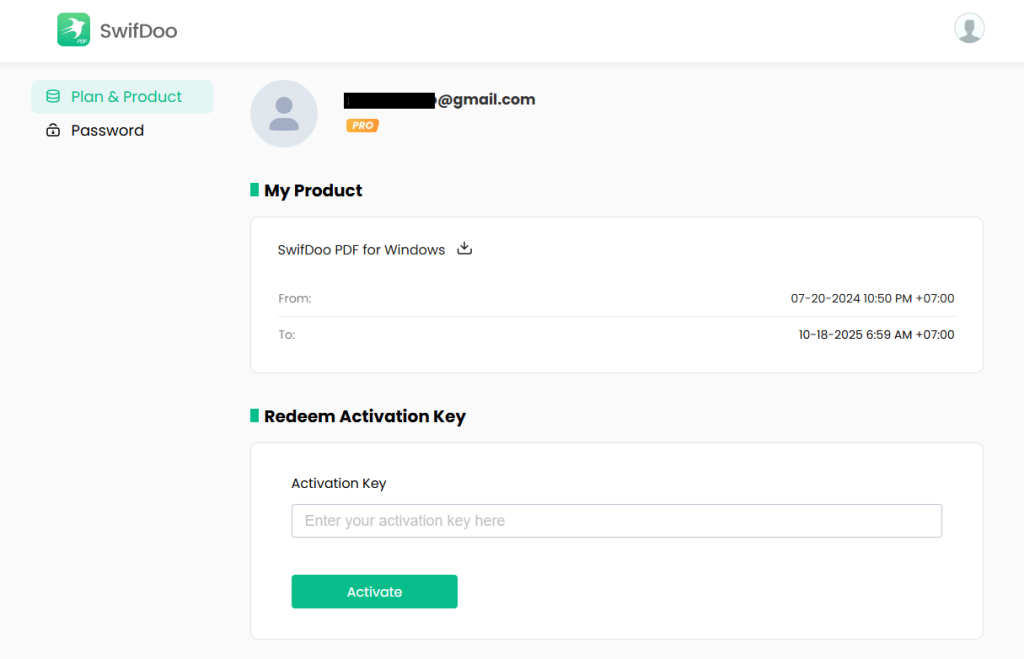Click the large profile picture placeholder
The image size is (1024, 659).
[284, 114]
